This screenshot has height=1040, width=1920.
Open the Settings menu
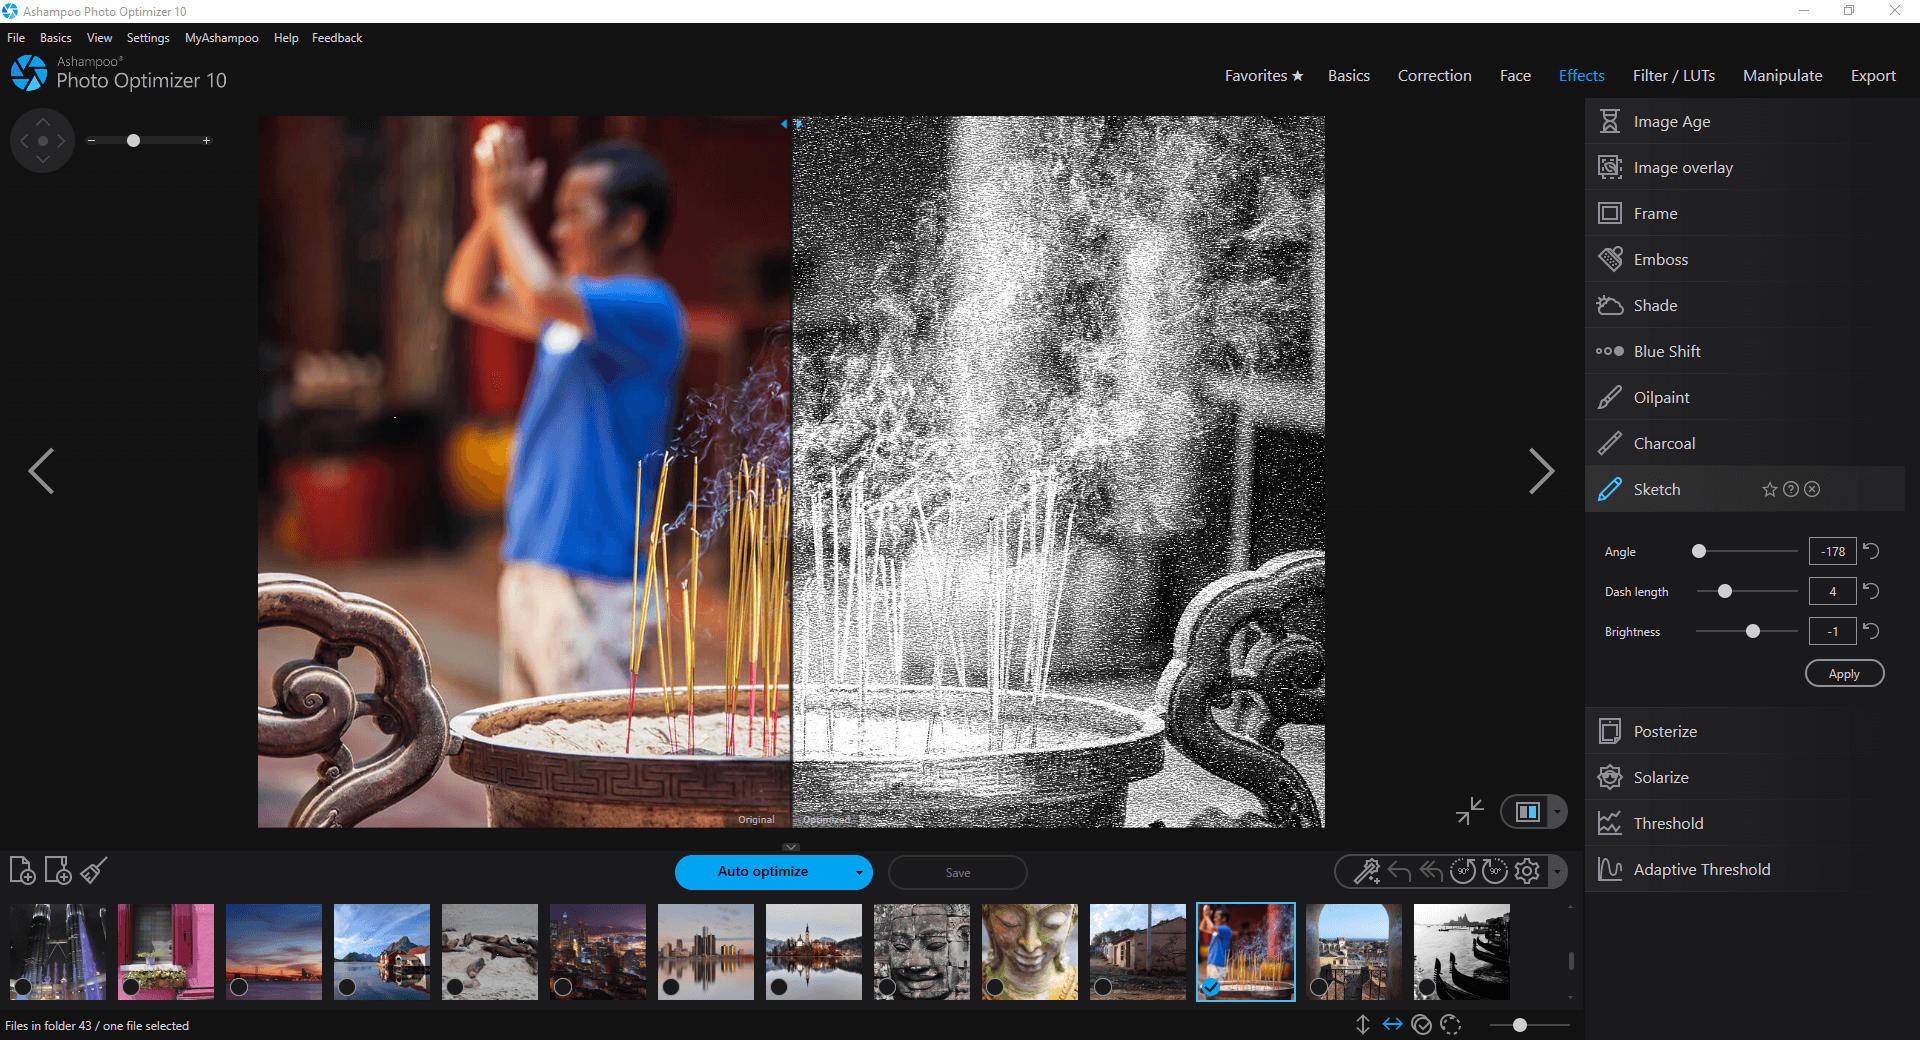[x=147, y=37]
